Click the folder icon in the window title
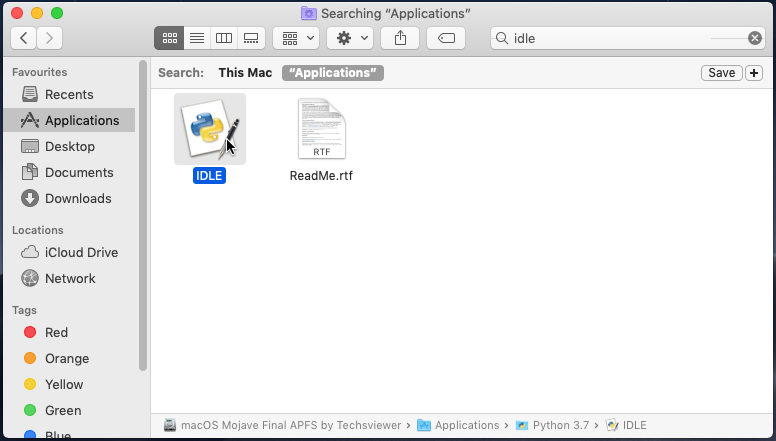The width and height of the screenshot is (776, 441). tap(308, 13)
